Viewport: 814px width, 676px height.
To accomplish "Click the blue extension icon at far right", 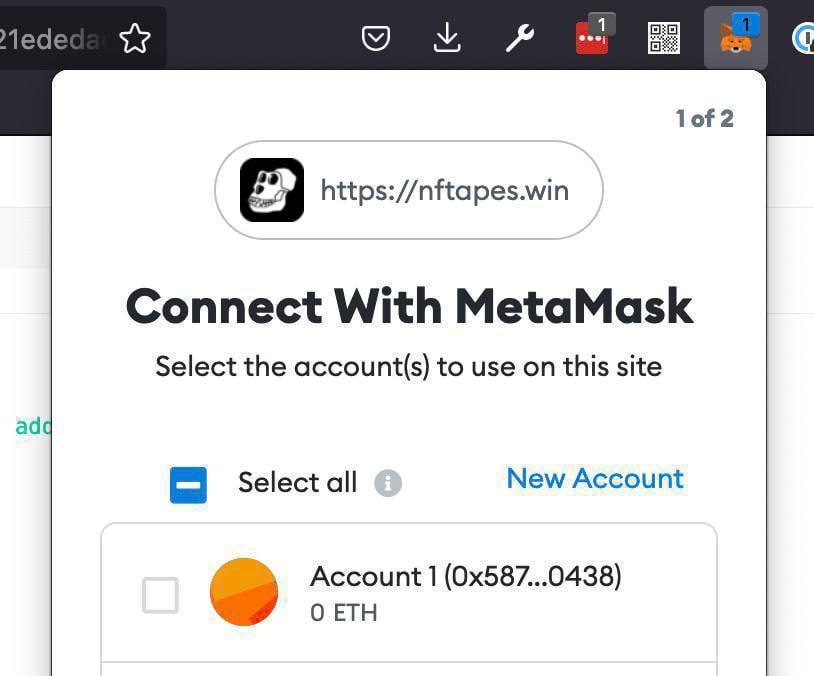I will coord(804,39).
